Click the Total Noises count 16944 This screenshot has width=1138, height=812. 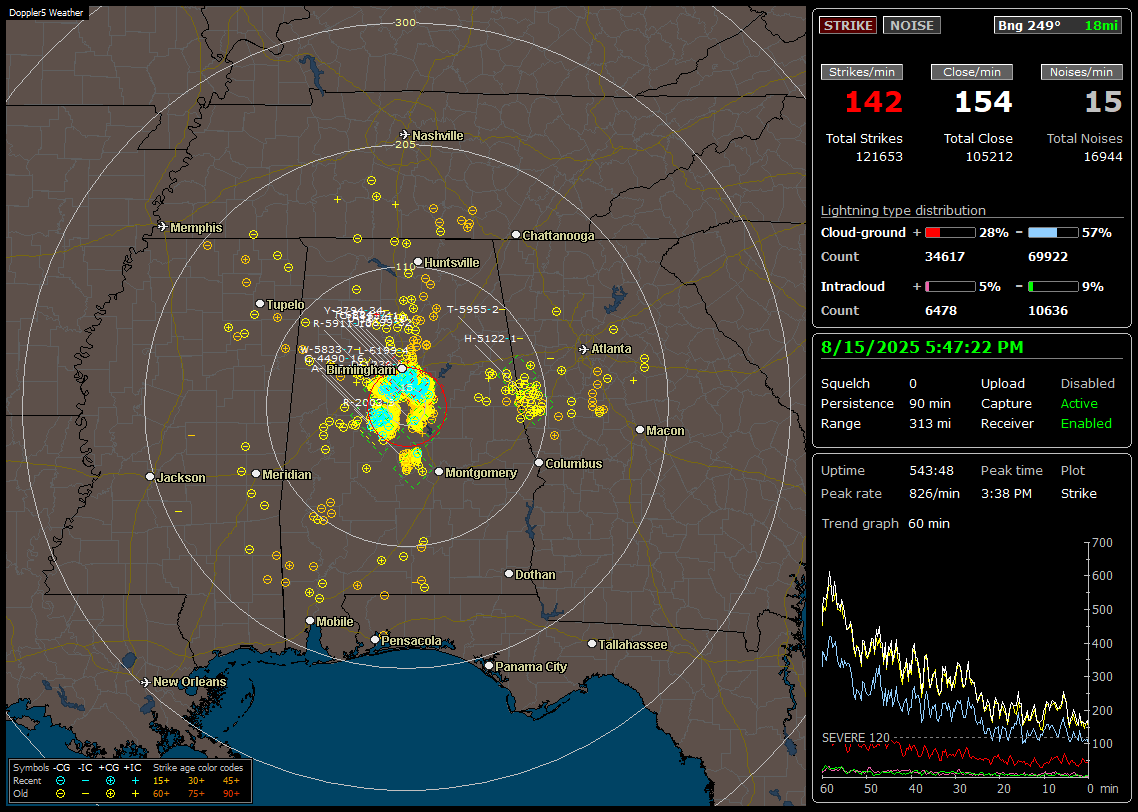click(x=1103, y=157)
